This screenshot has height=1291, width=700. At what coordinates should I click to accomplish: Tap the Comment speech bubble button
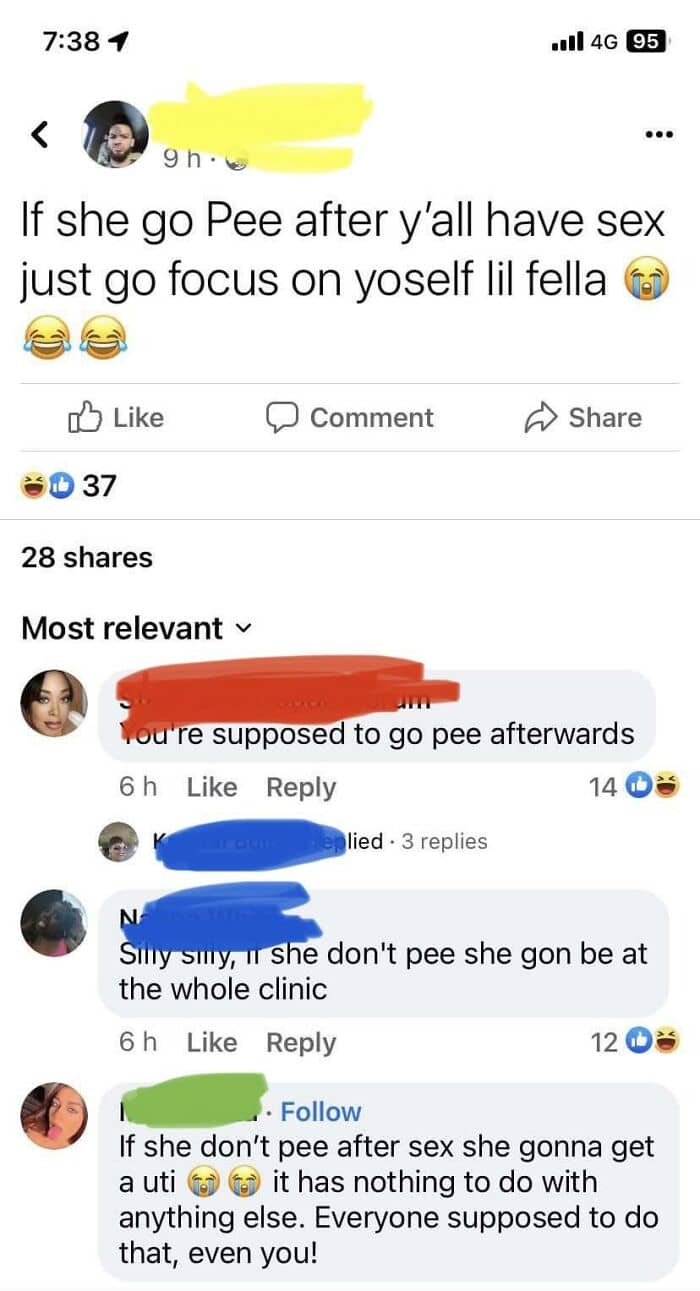point(349,417)
